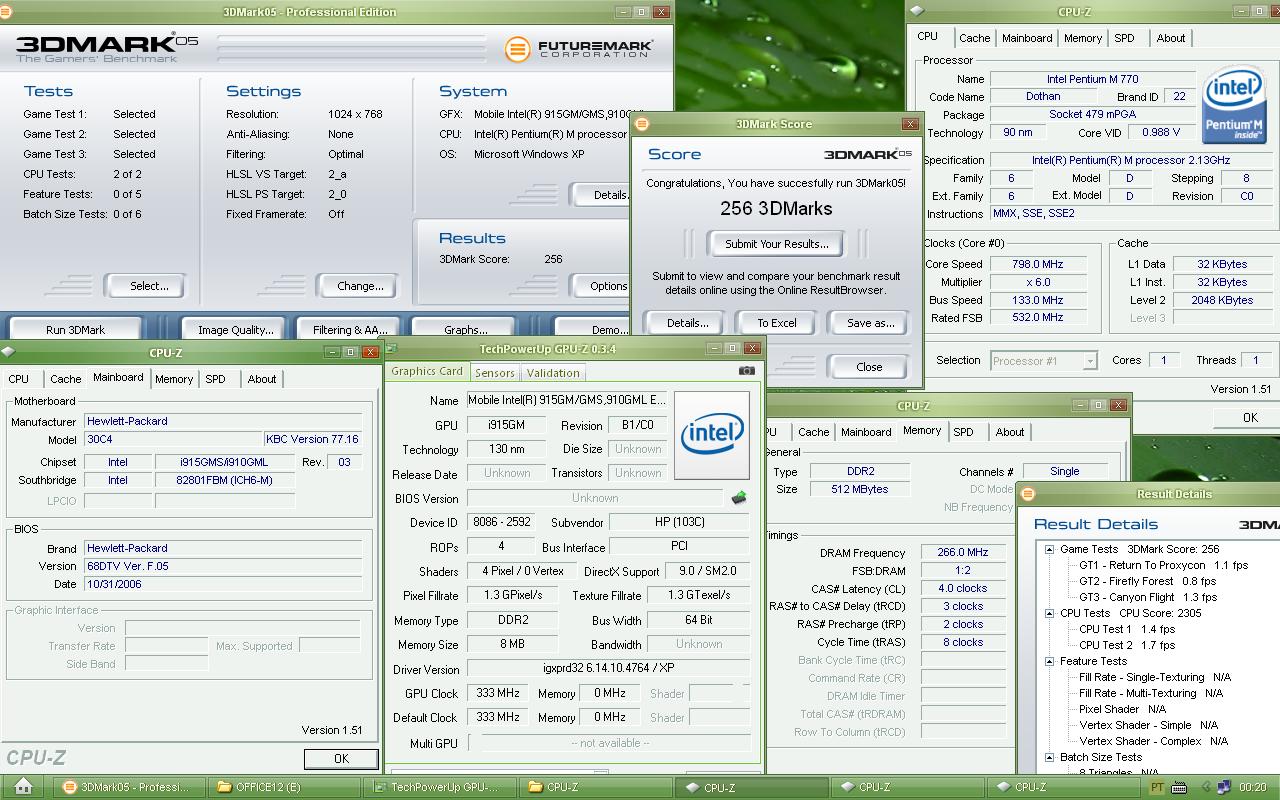Viewport: 1280px width, 800px height.
Task: Open Image Quality... in 3DMark05
Action: pos(236,330)
